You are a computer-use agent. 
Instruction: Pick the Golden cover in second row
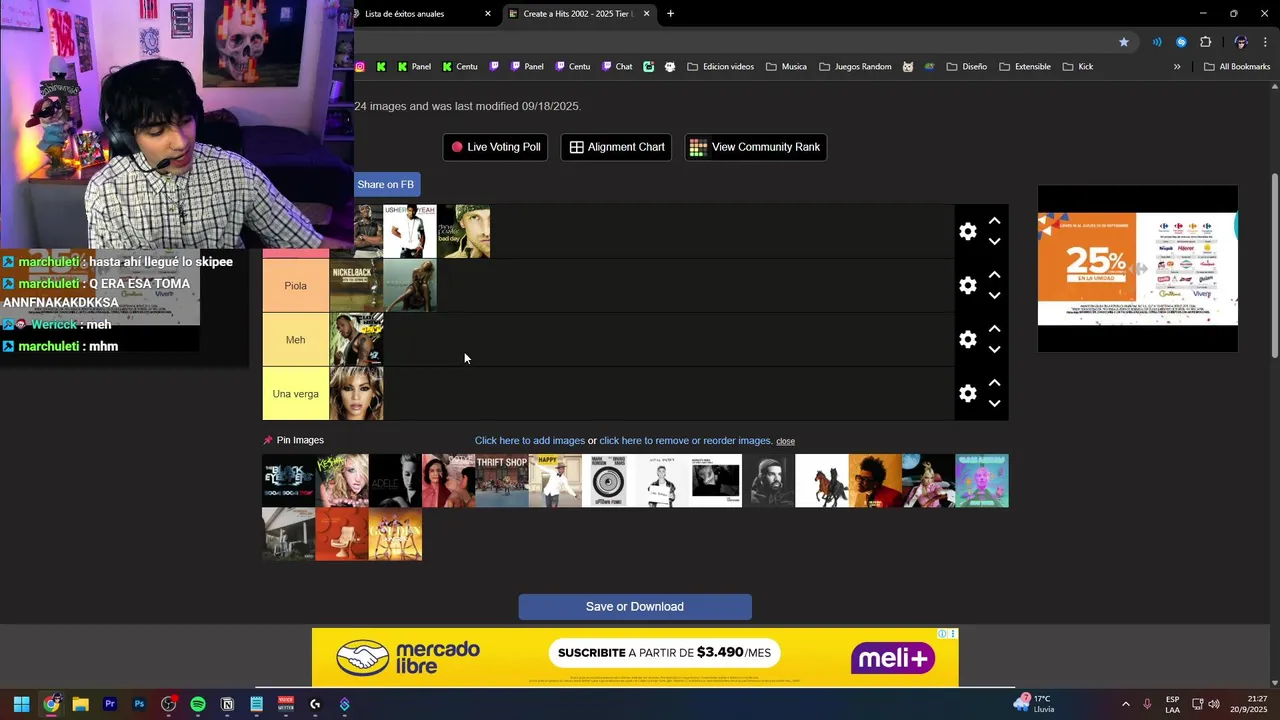395,534
